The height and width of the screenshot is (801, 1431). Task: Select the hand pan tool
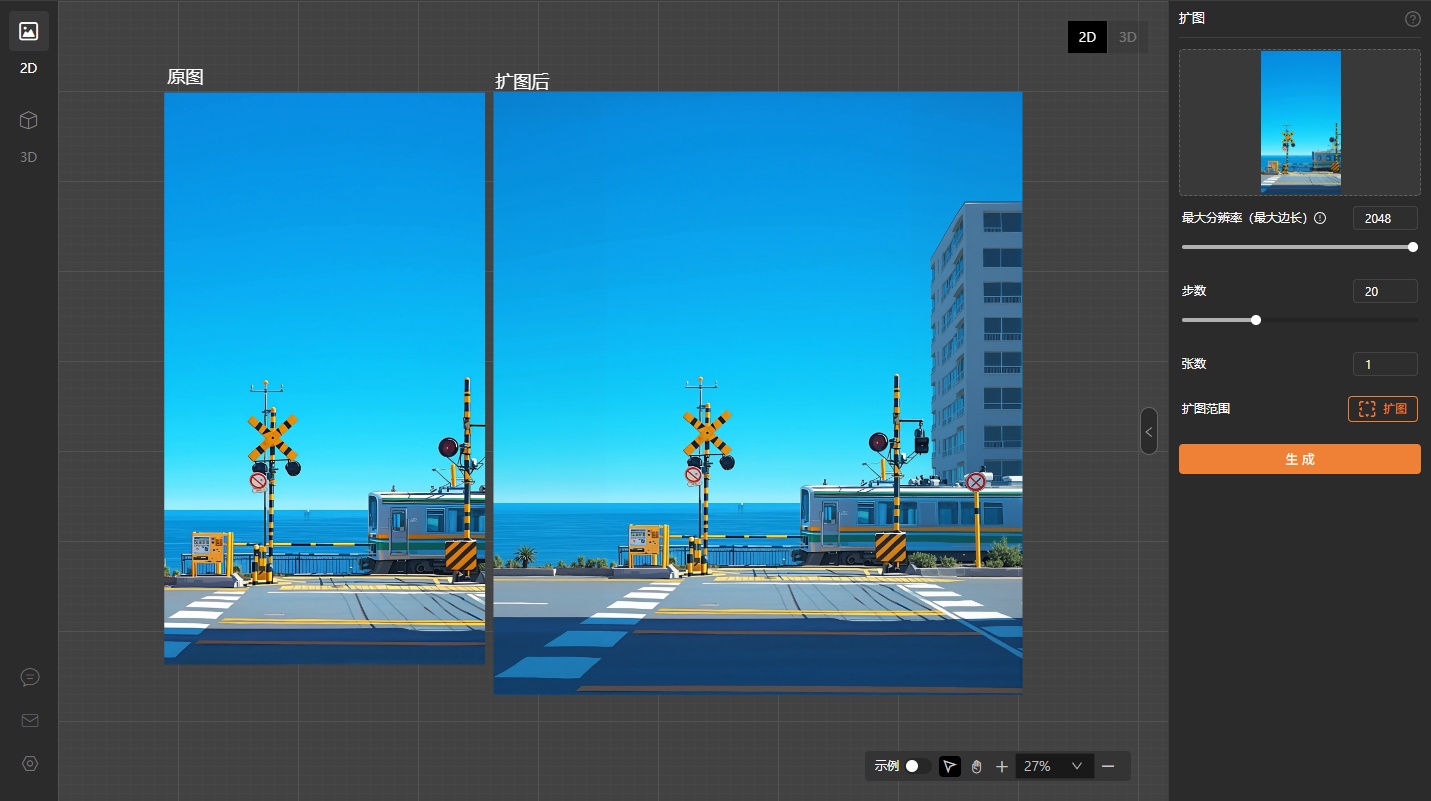point(976,766)
